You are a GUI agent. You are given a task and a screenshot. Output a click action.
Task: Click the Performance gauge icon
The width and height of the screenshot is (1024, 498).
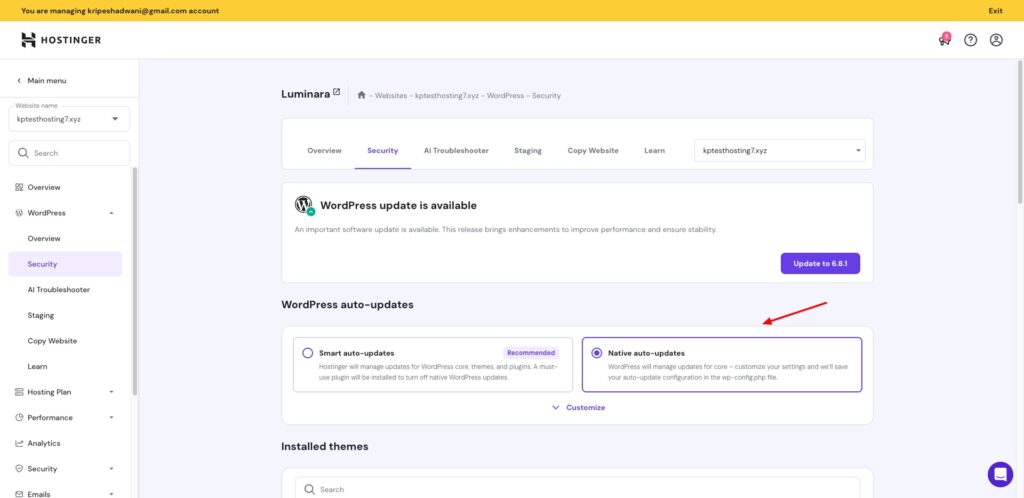coord(19,418)
